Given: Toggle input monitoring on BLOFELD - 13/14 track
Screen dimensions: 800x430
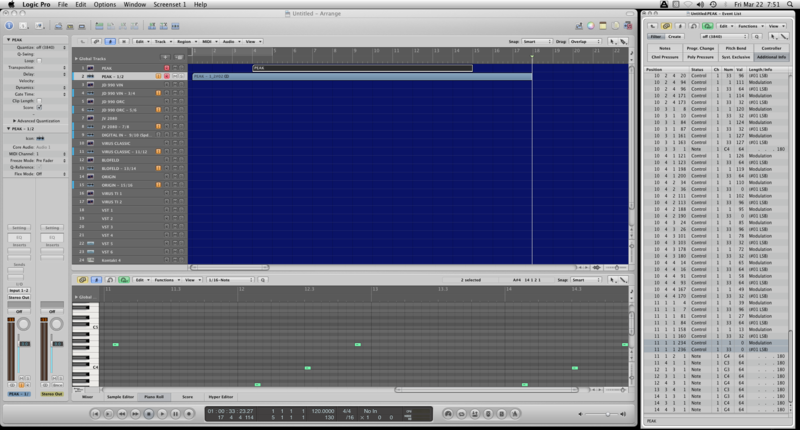Looking at the screenshot, I should point(158,168).
